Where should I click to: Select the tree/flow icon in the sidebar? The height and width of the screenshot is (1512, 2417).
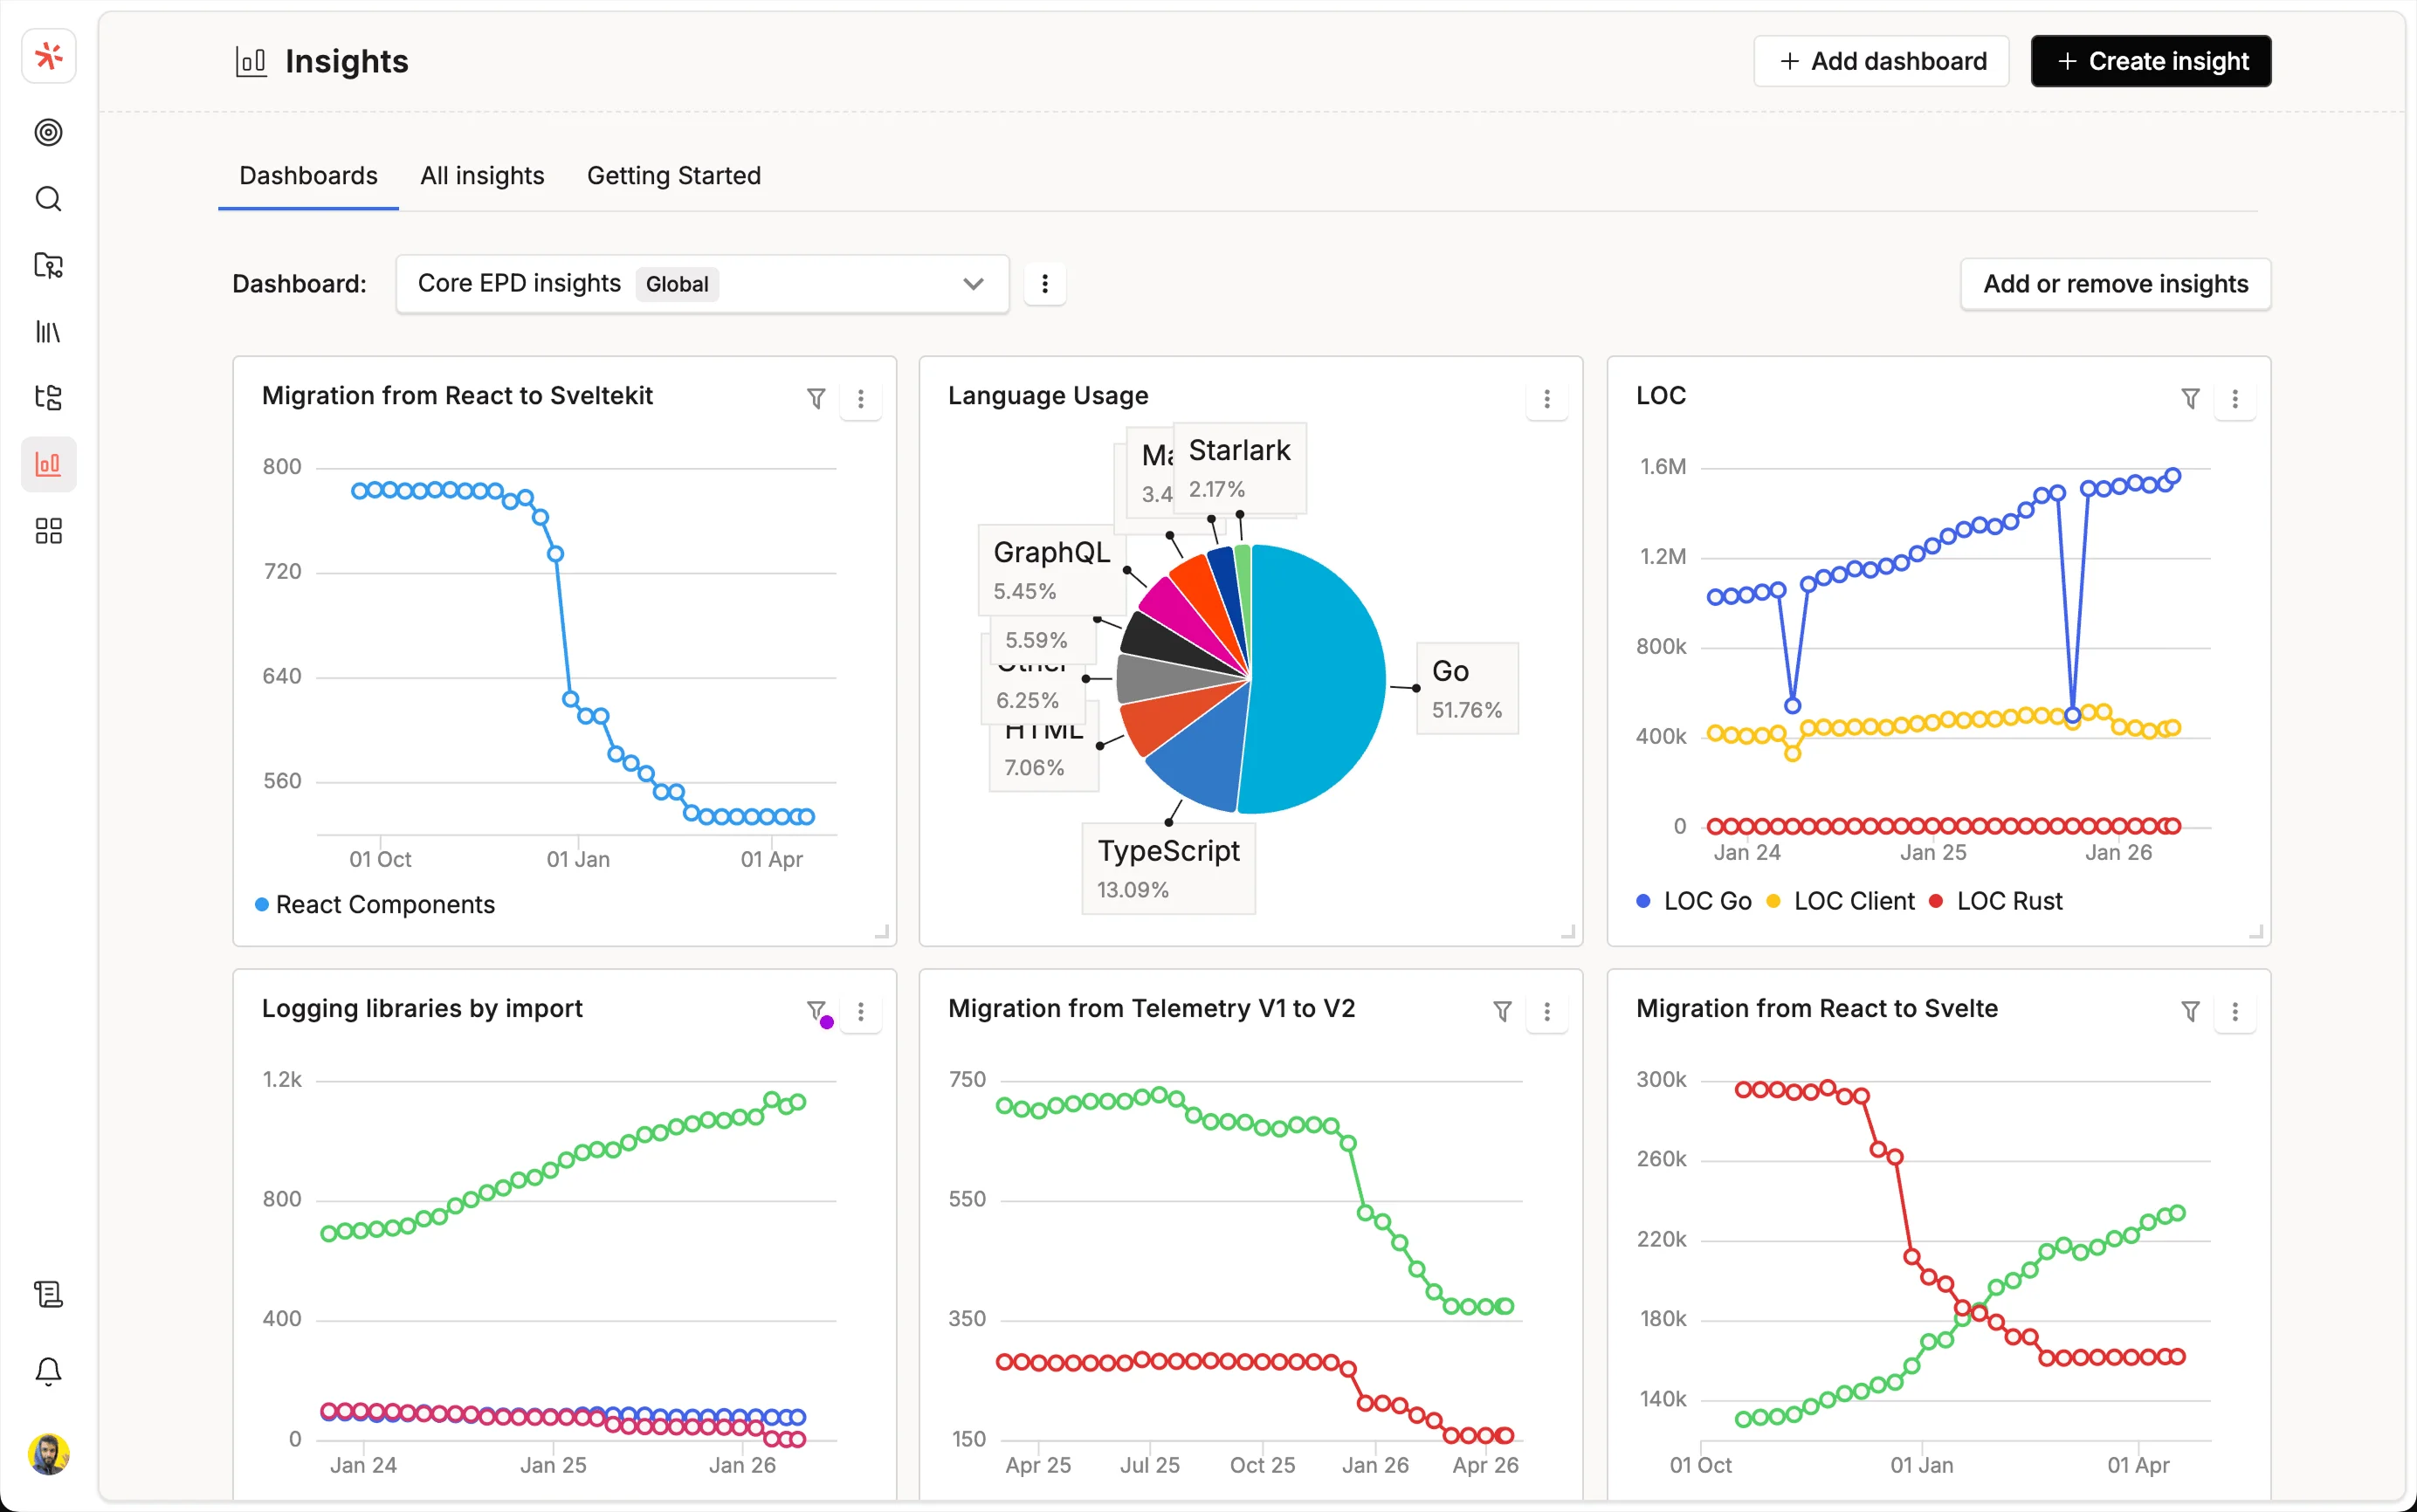click(48, 397)
